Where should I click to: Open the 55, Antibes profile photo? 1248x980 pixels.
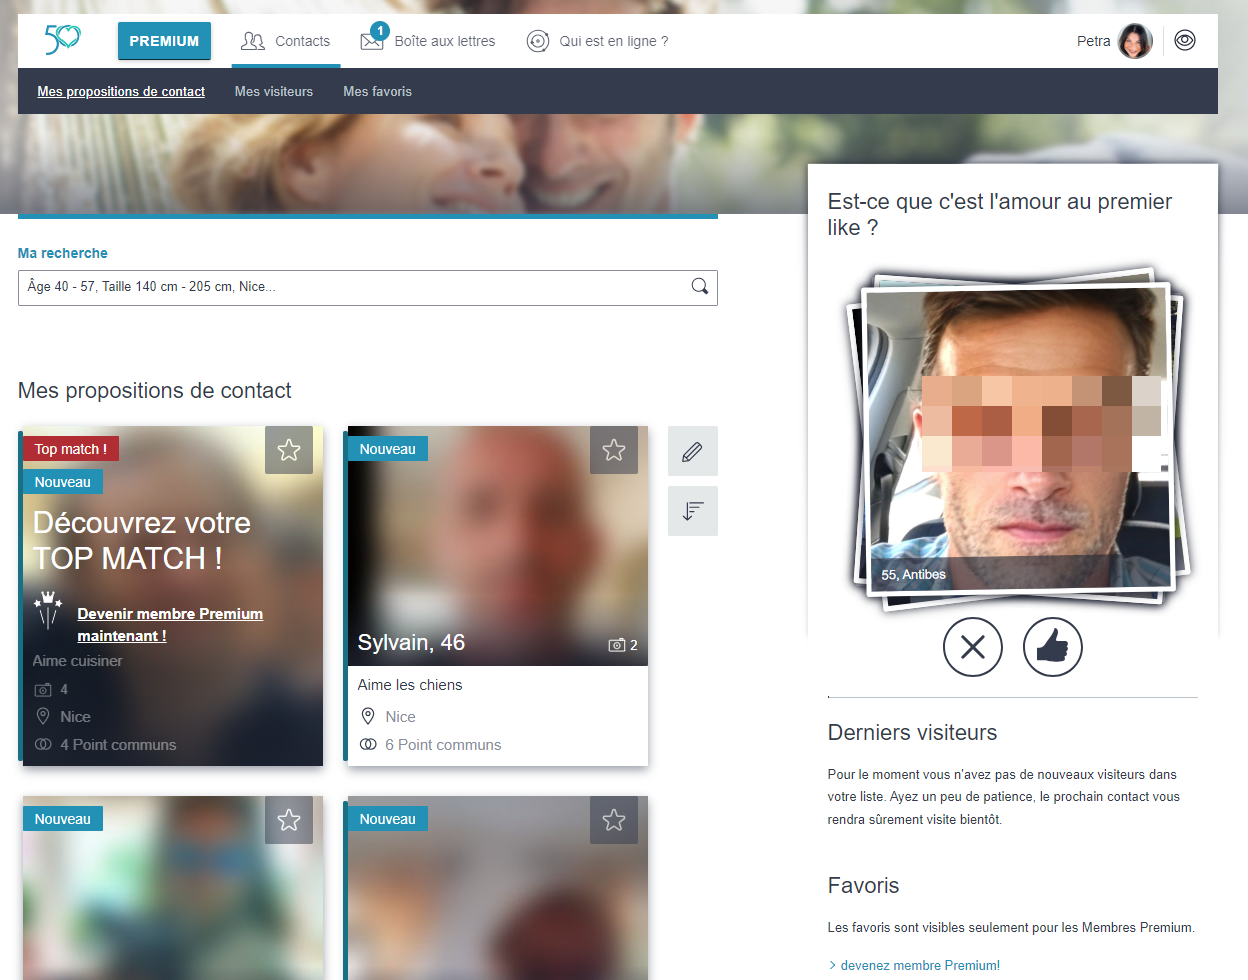1016,435
